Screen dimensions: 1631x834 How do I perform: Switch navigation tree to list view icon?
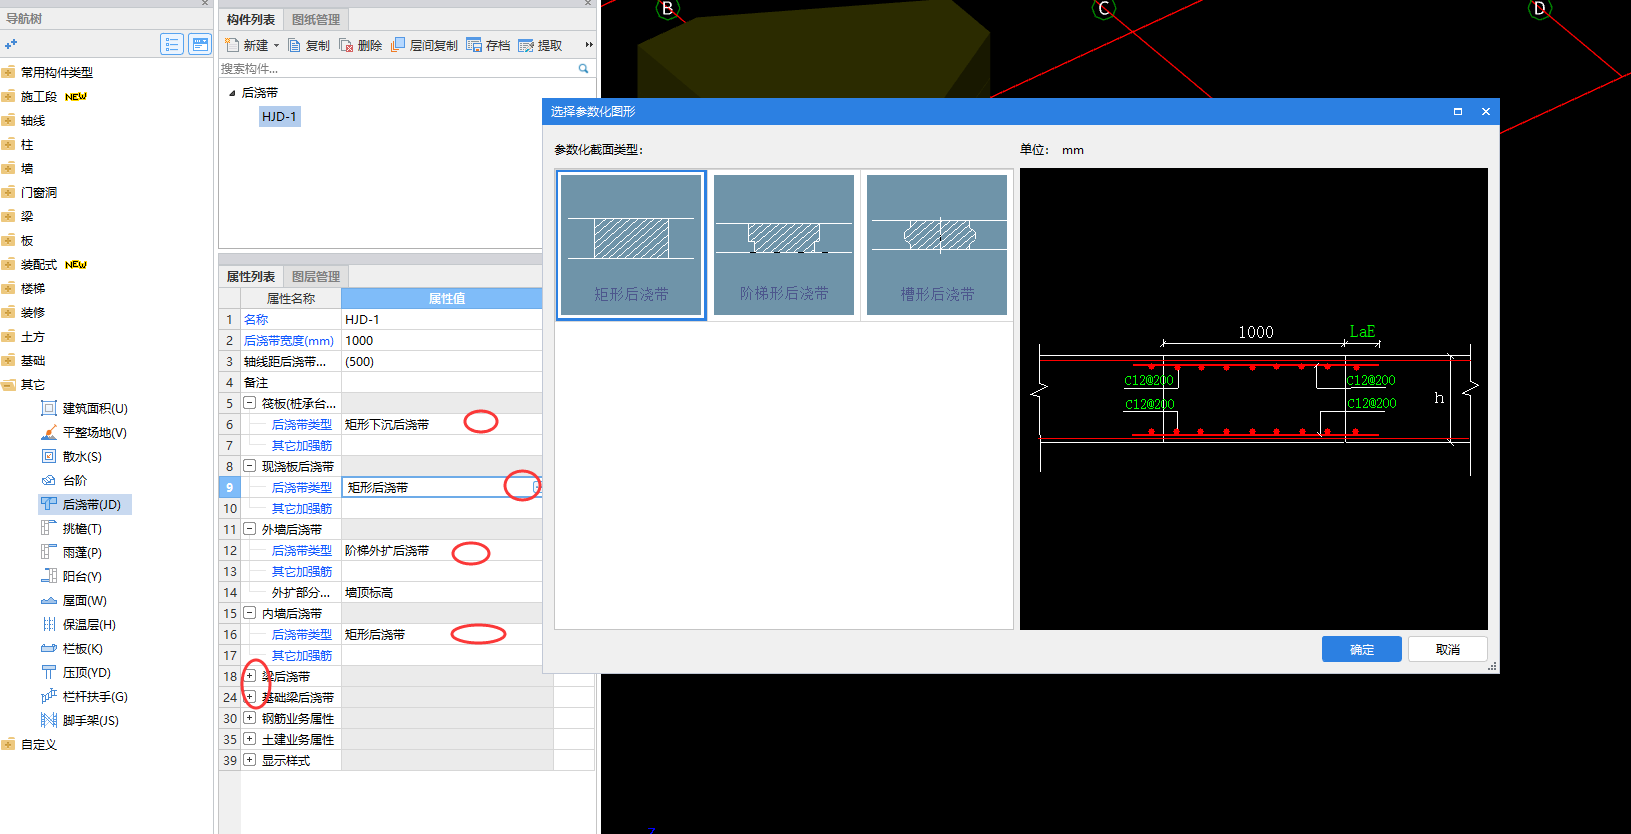(172, 44)
